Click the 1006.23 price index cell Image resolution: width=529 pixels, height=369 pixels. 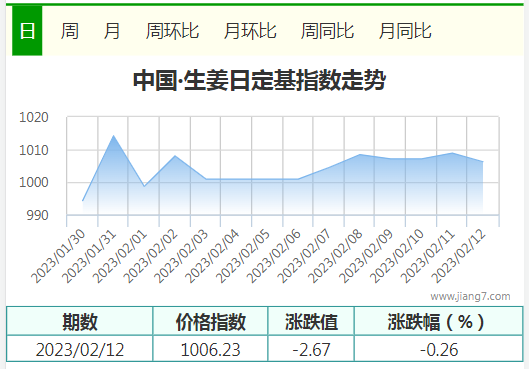(210, 349)
